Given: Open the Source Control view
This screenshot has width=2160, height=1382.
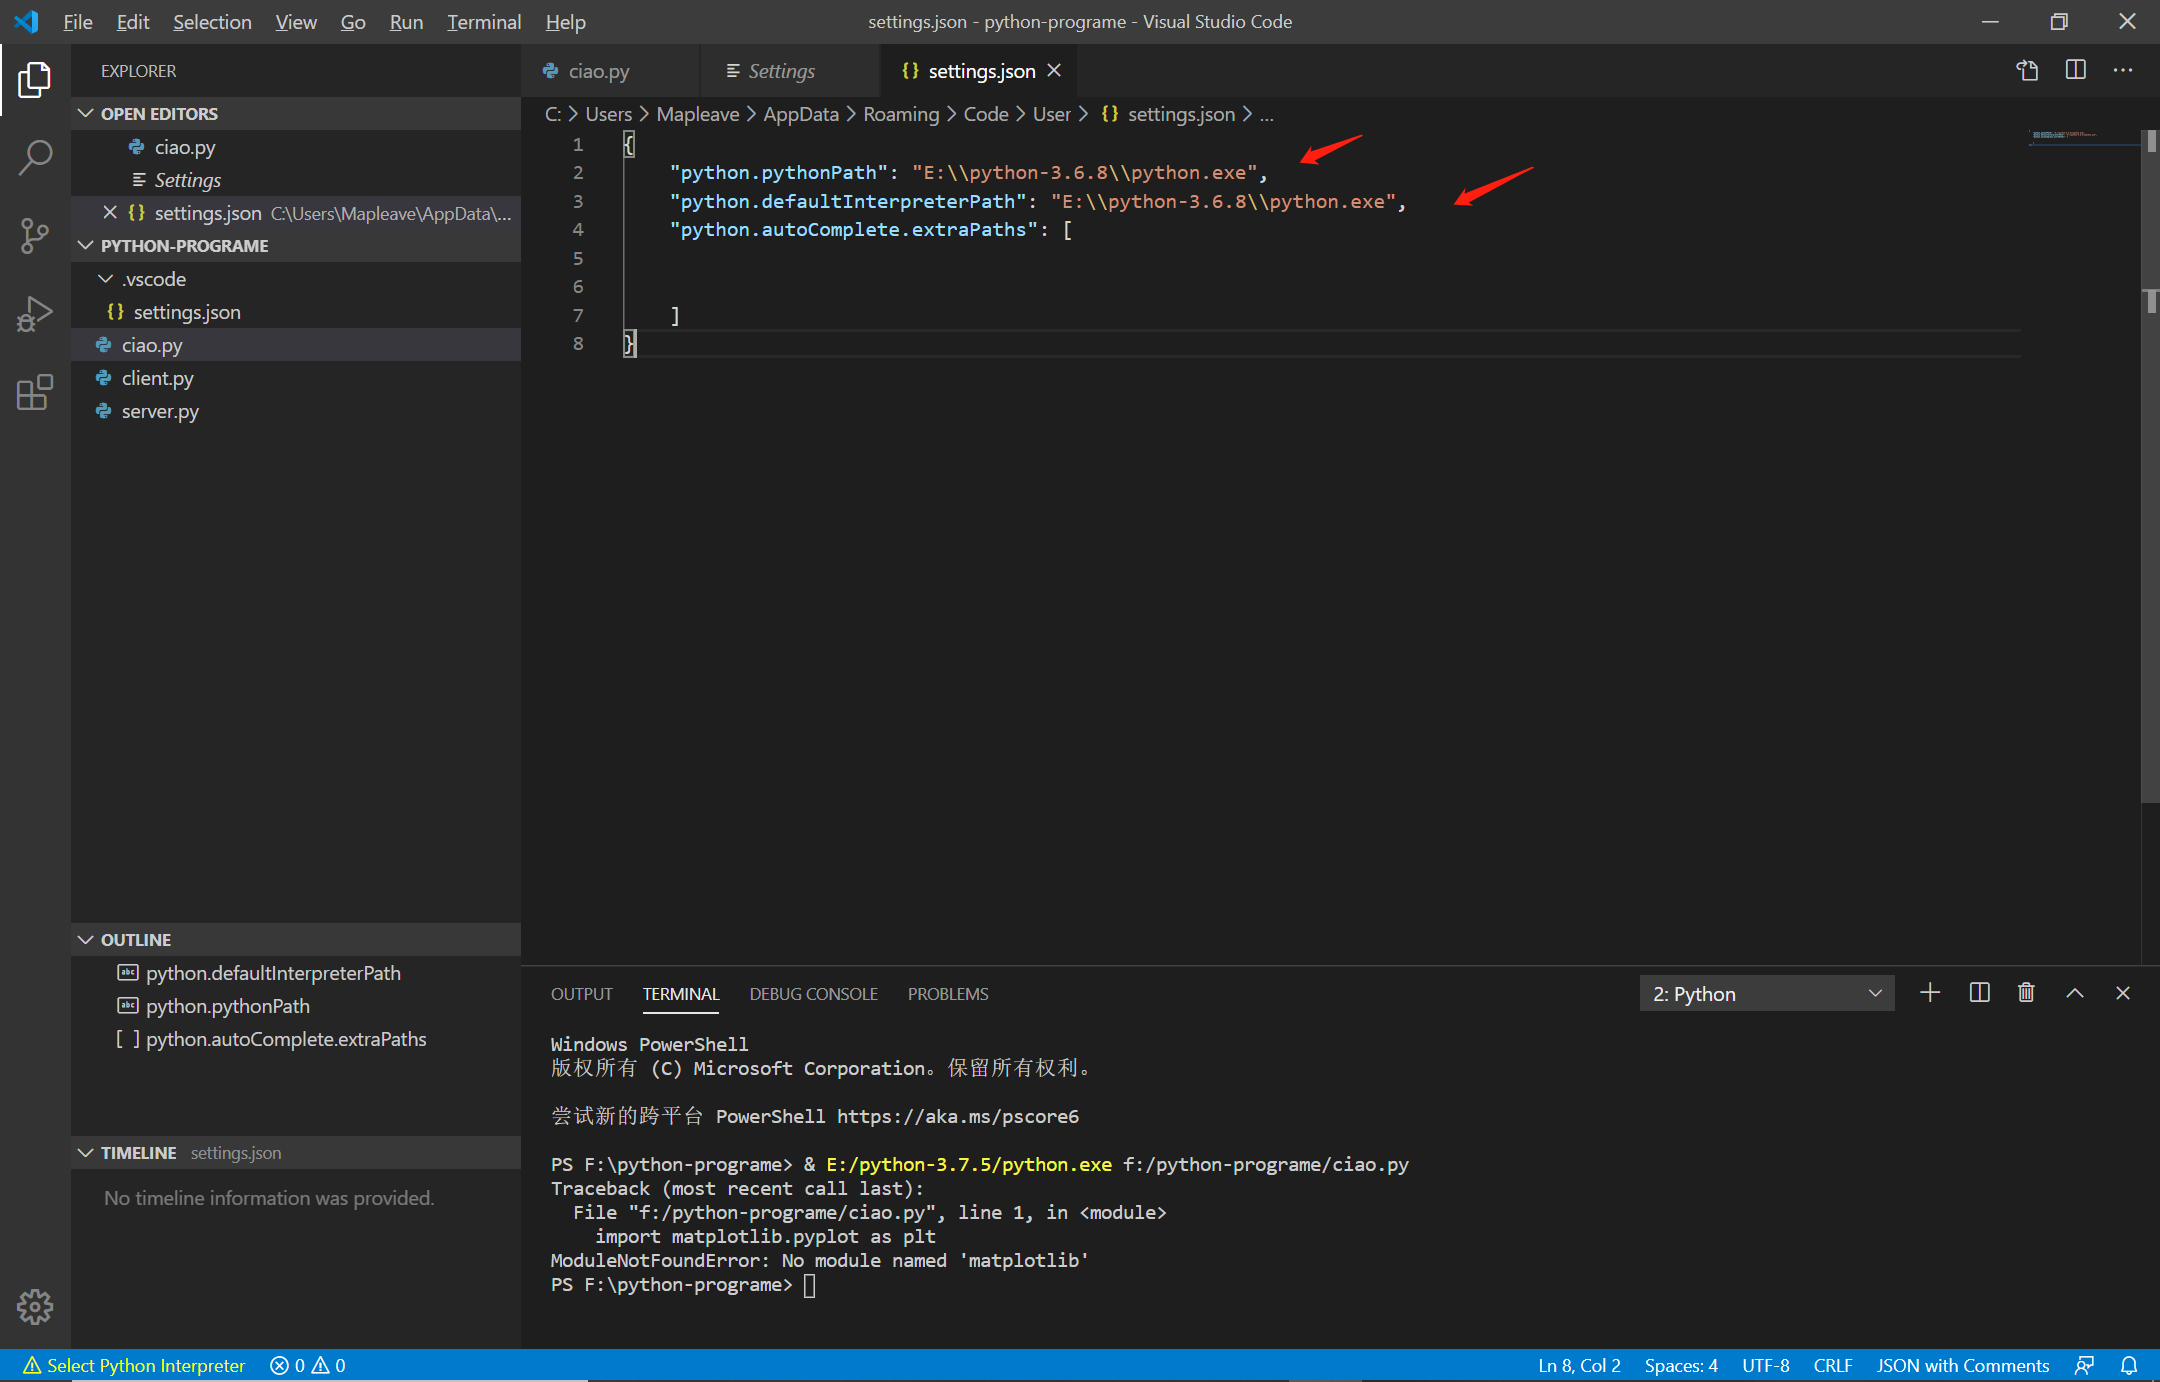Looking at the screenshot, I should (x=36, y=235).
